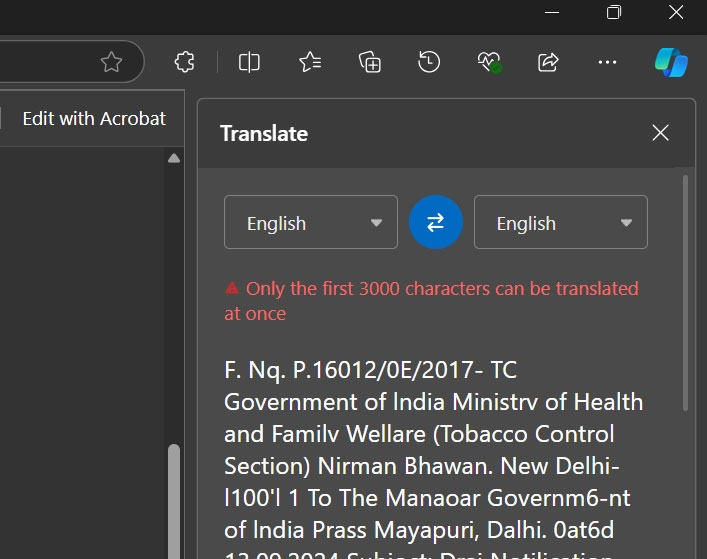Click text "F. Nq. P.16012/0E/2017- TC"

tap(370, 370)
